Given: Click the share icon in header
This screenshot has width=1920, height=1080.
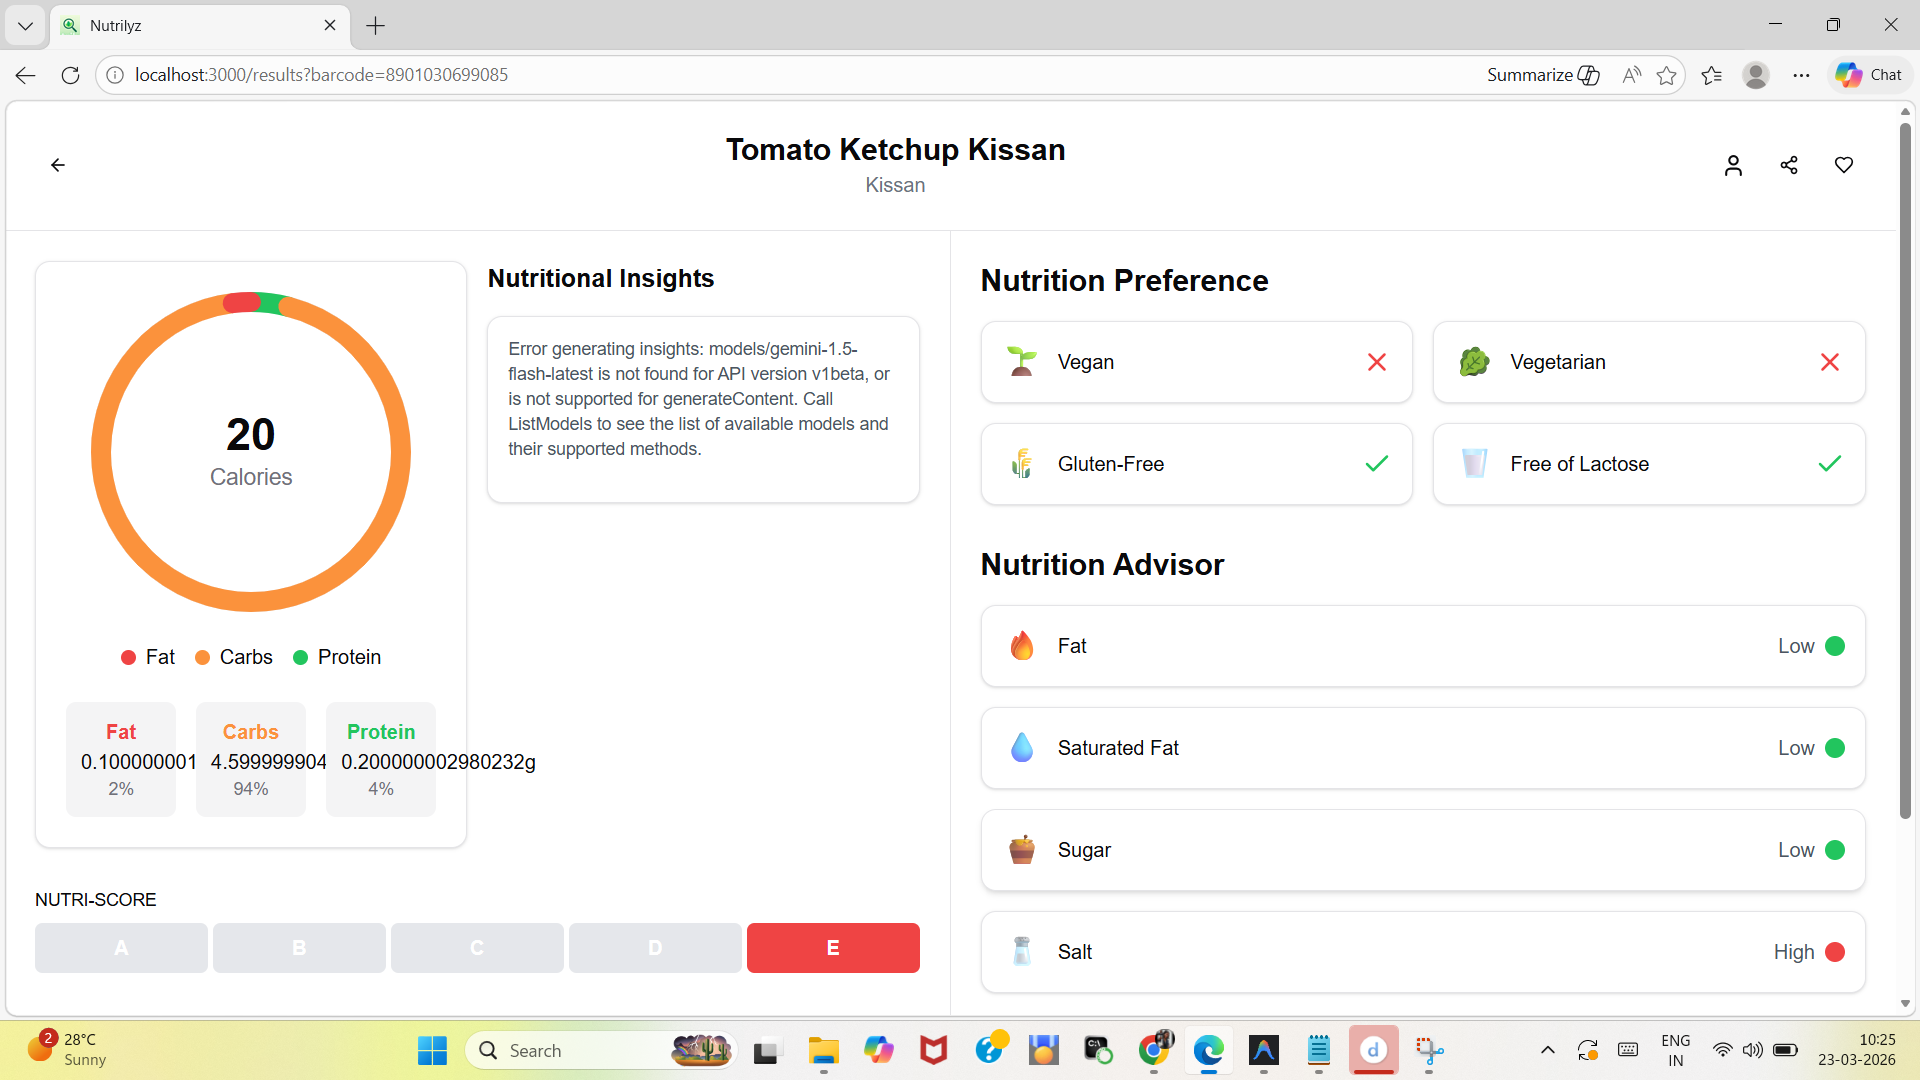Looking at the screenshot, I should [1789, 165].
